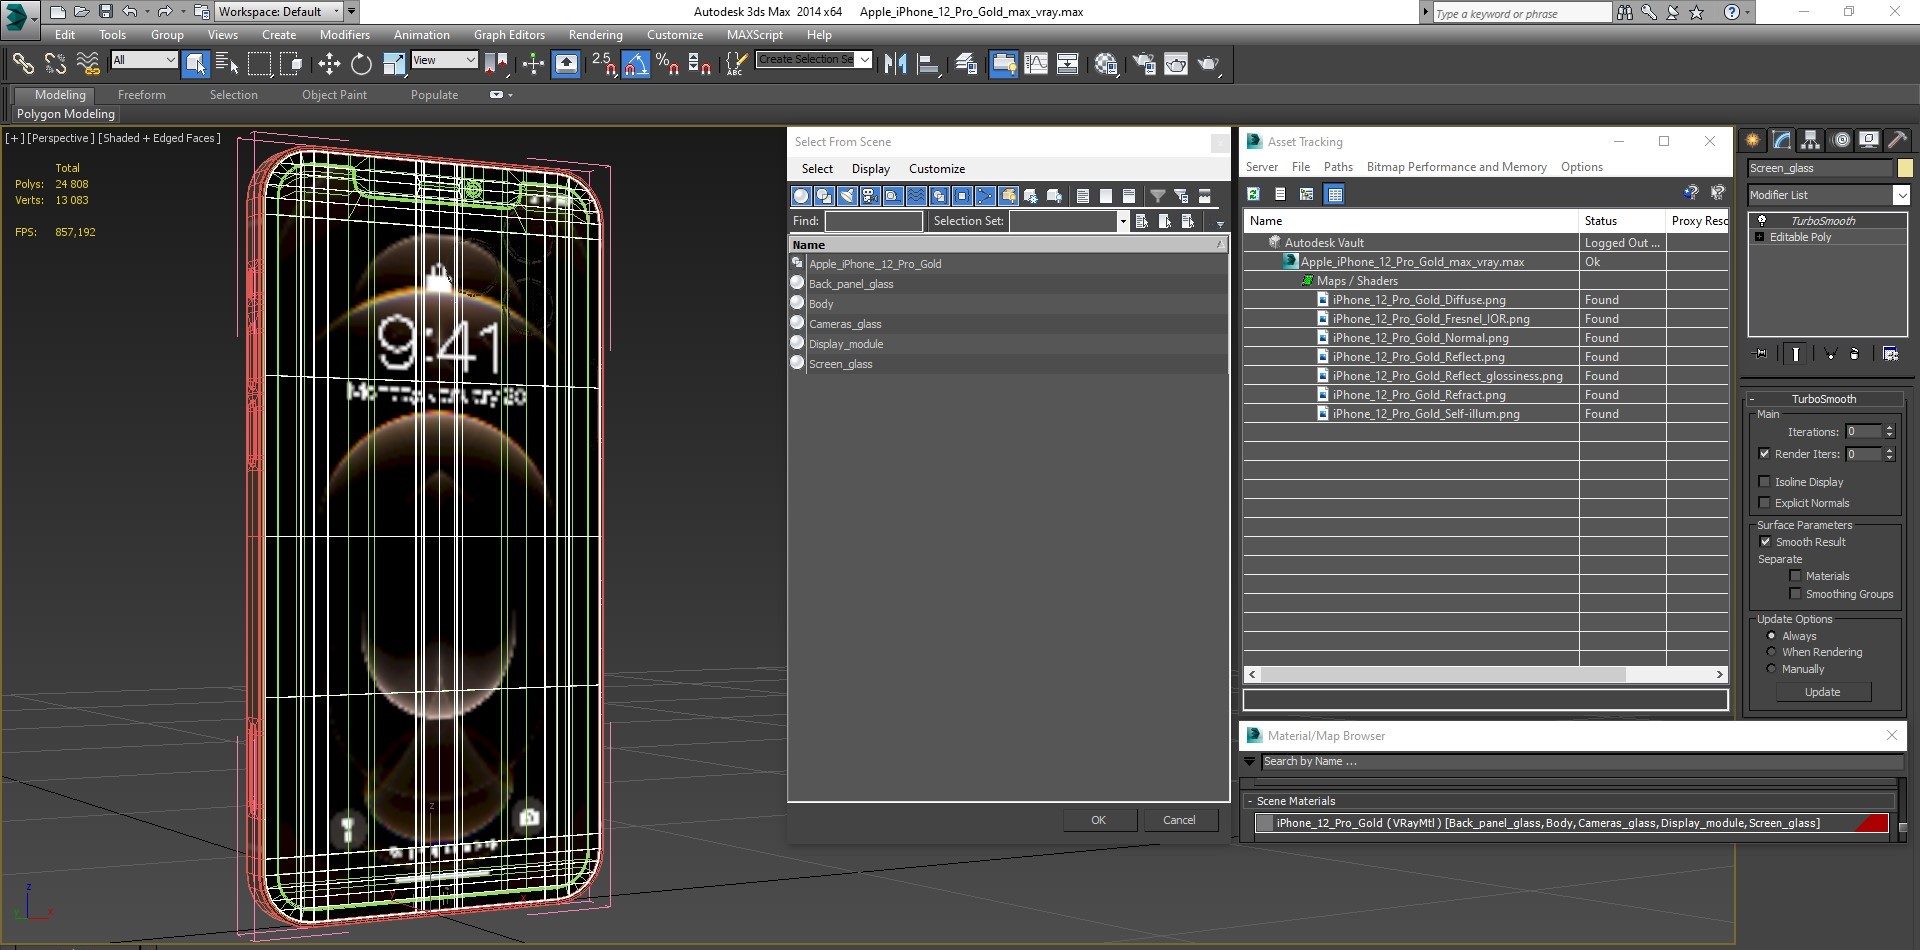
Task: Click the Asset Tracking horizontal scrollbar
Action: coord(1485,674)
